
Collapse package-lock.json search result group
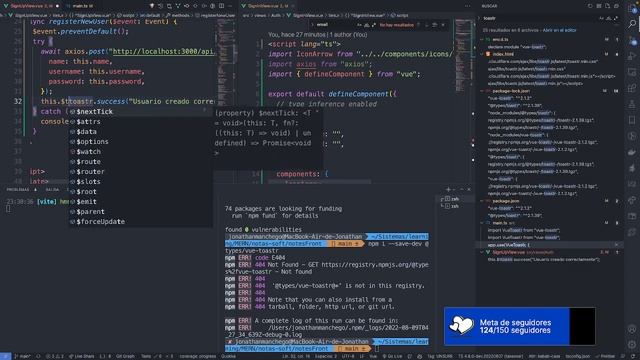(482, 91)
